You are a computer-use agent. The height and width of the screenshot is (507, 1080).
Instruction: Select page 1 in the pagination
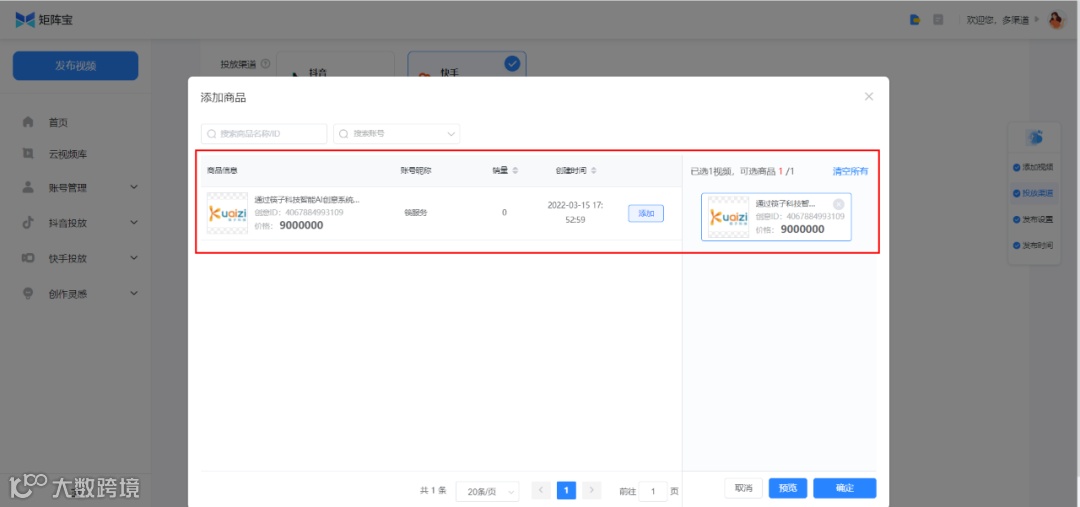(566, 490)
